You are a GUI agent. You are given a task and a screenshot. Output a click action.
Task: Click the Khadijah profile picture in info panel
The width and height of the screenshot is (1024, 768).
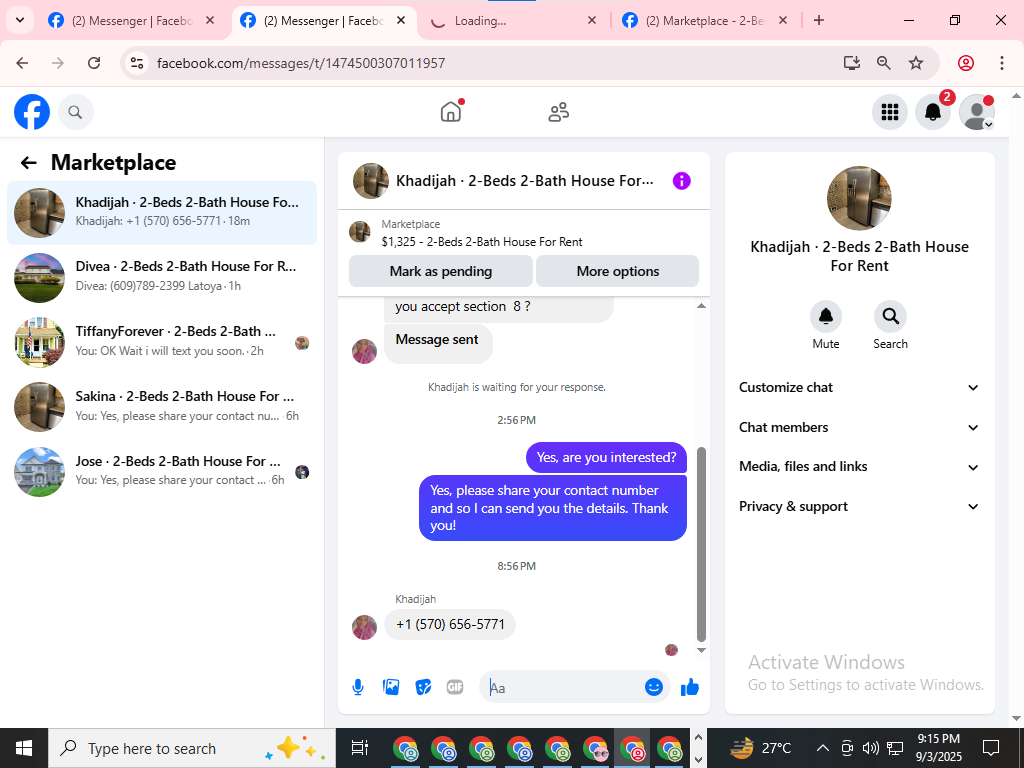[859, 198]
